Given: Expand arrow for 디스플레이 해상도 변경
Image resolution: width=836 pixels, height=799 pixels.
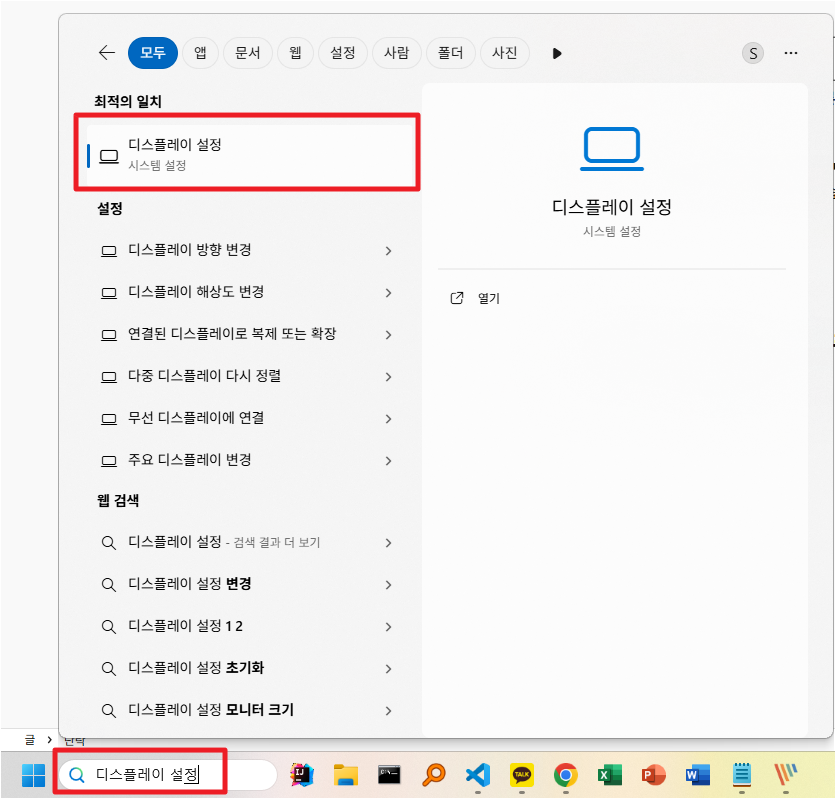Looking at the screenshot, I should [388, 293].
